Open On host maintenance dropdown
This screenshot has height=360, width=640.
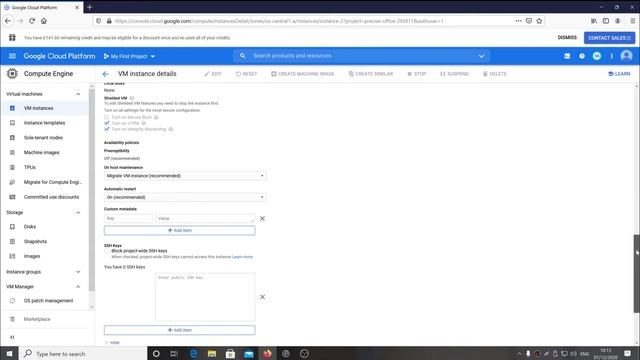pyautogui.click(x=185, y=176)
